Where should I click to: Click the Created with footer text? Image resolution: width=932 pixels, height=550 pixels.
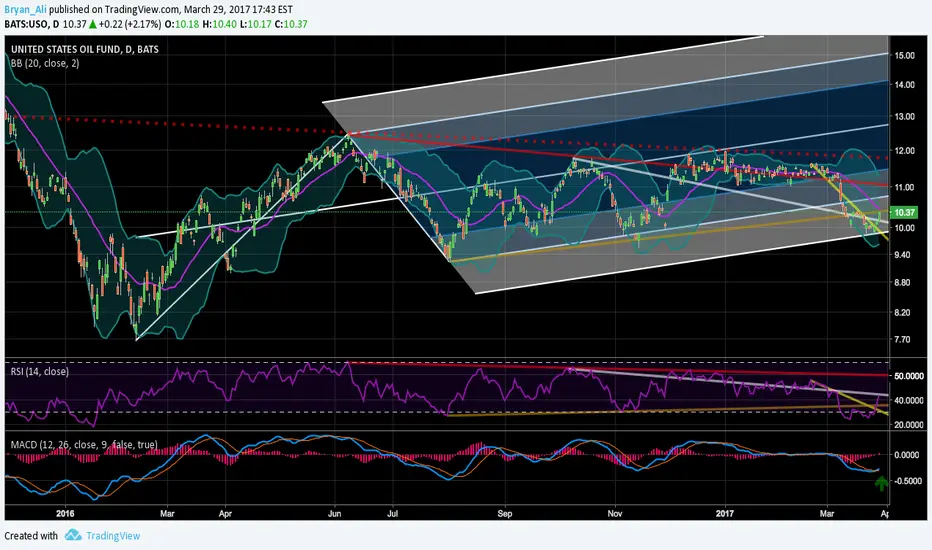pos(31,536)
